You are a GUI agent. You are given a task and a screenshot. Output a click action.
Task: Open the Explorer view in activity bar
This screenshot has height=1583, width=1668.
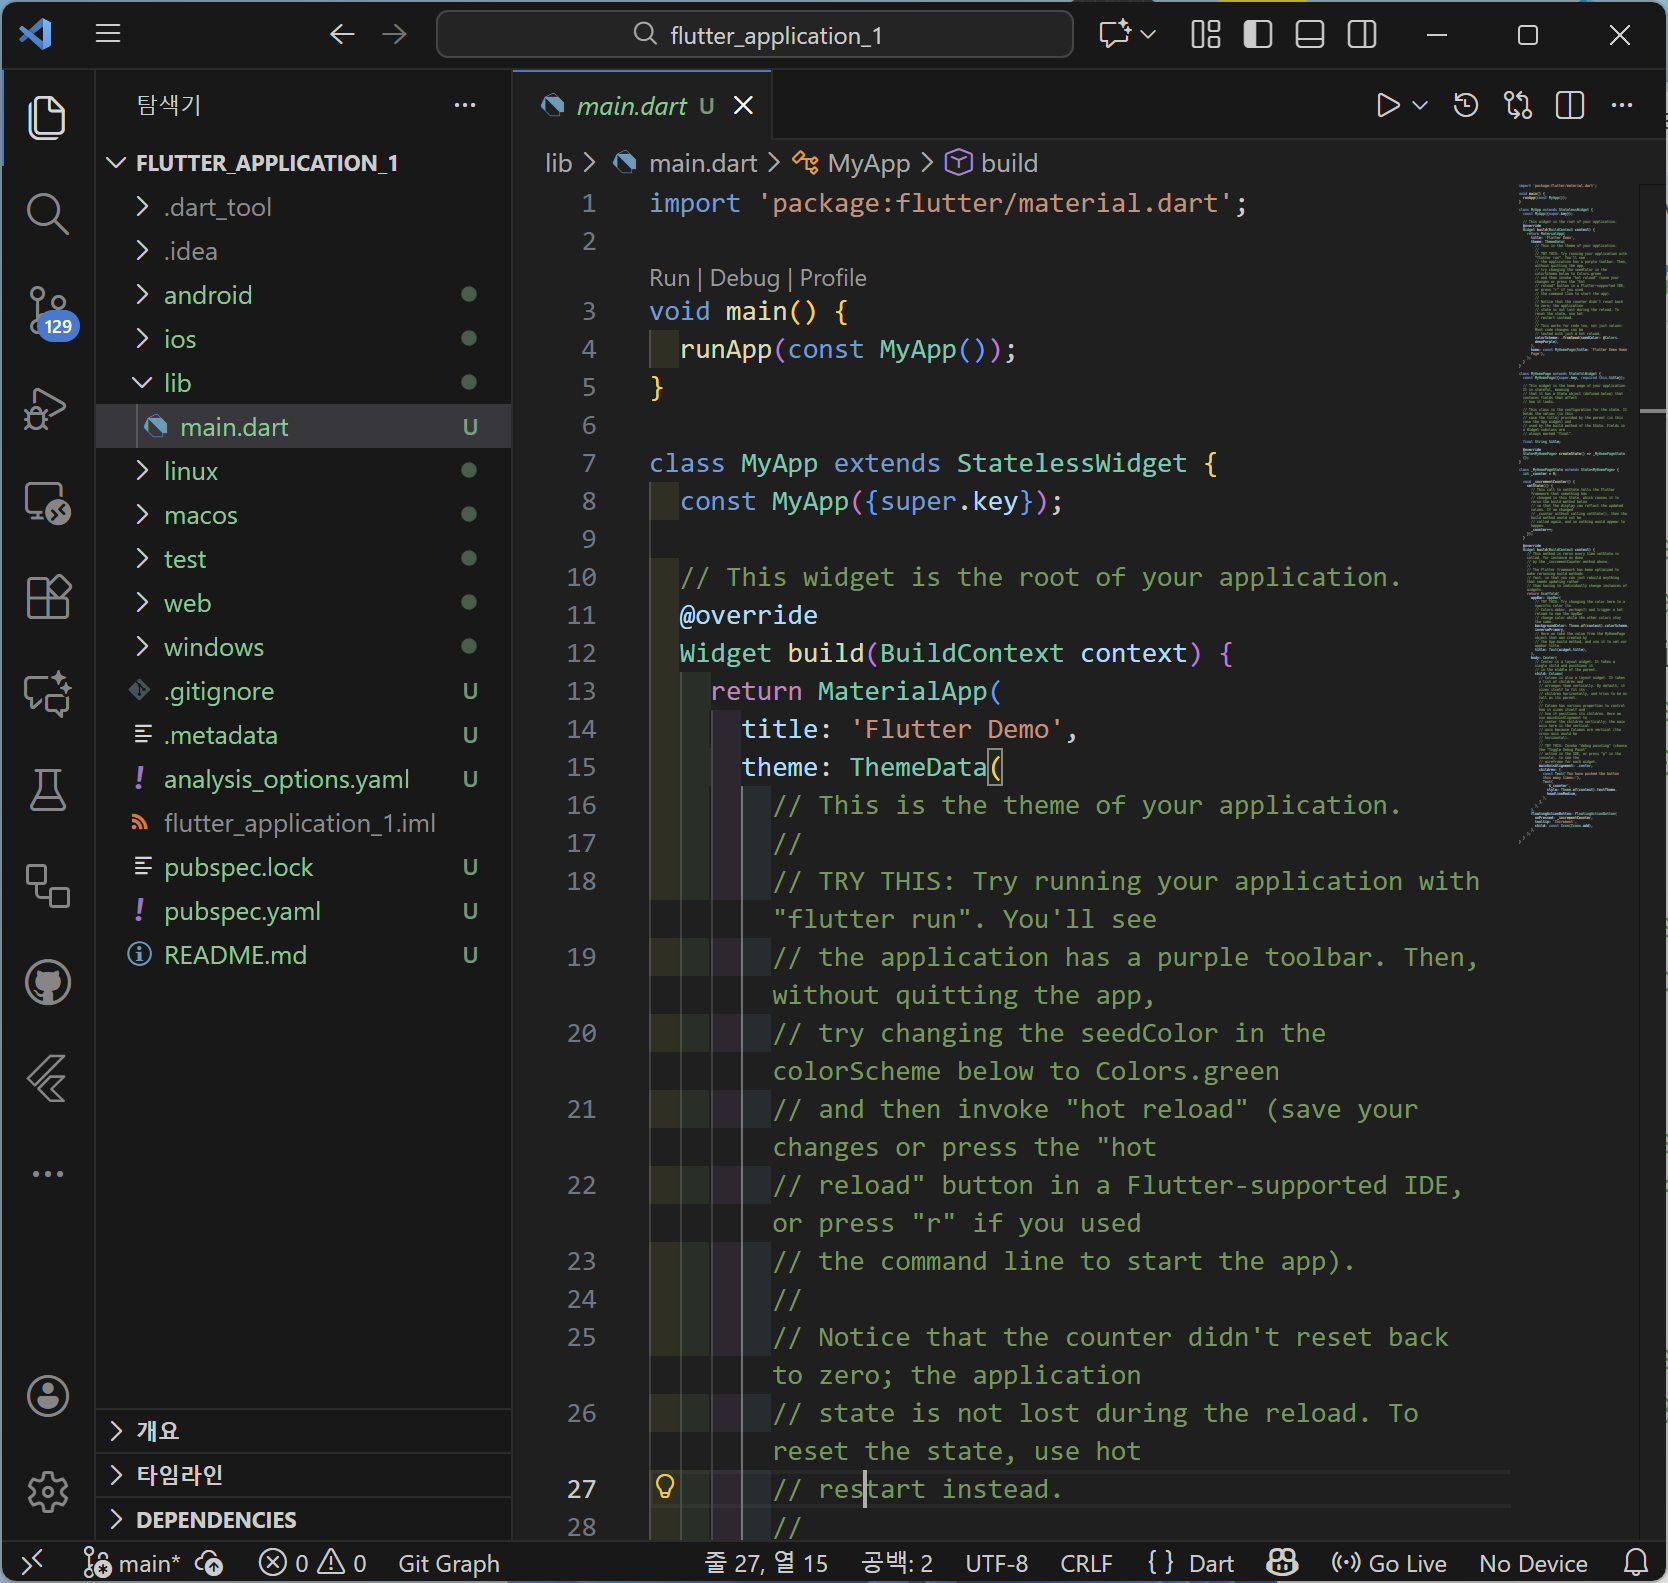(x=47, y=118)
